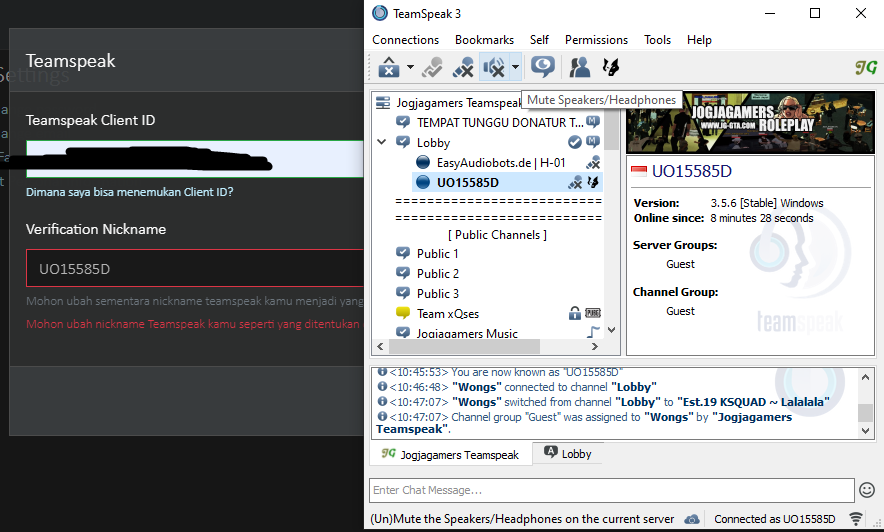Image resolution: width=884 pixels, height=532 pixels.
Task: Click the moderated badge on TEMPAT TUNGGU DONATUR
Action: 593,121
